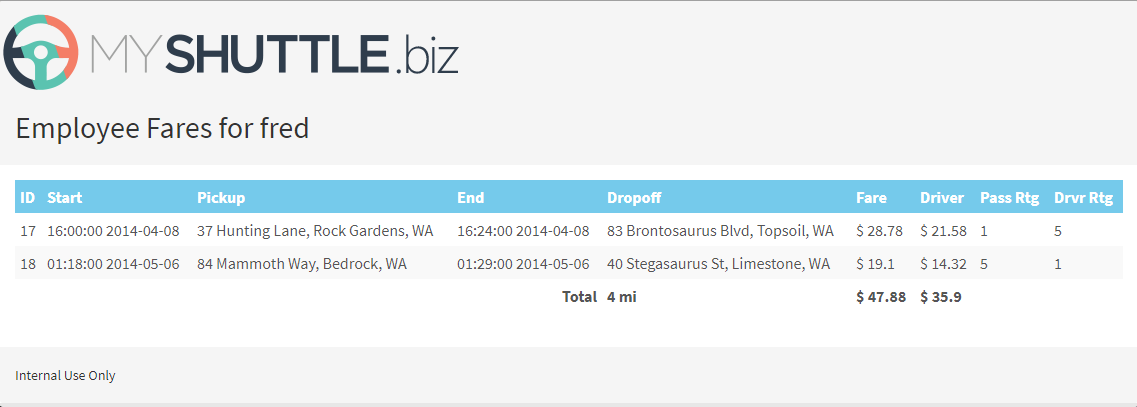Screen dimensions: 1137x407
Task: Click the Pickup column header
Action: coord(221,197)
